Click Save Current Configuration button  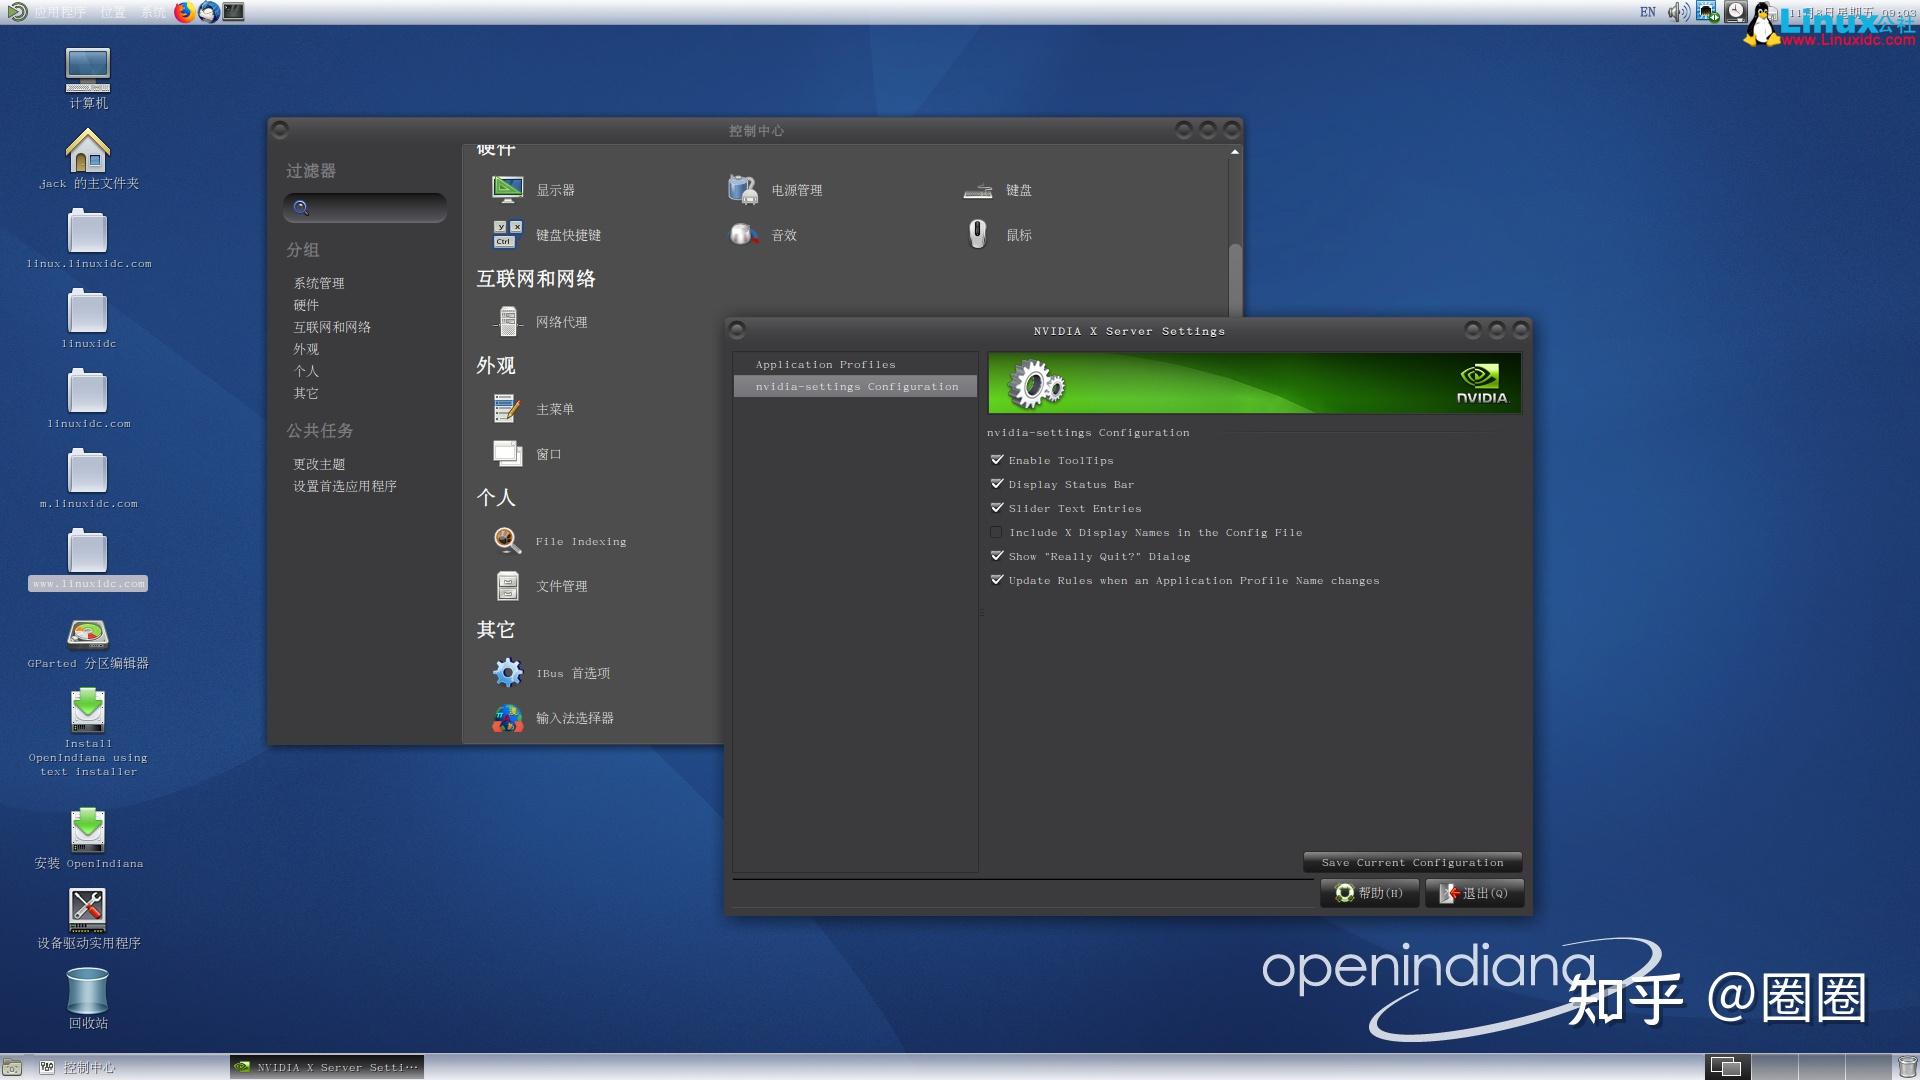(1411, 862)
